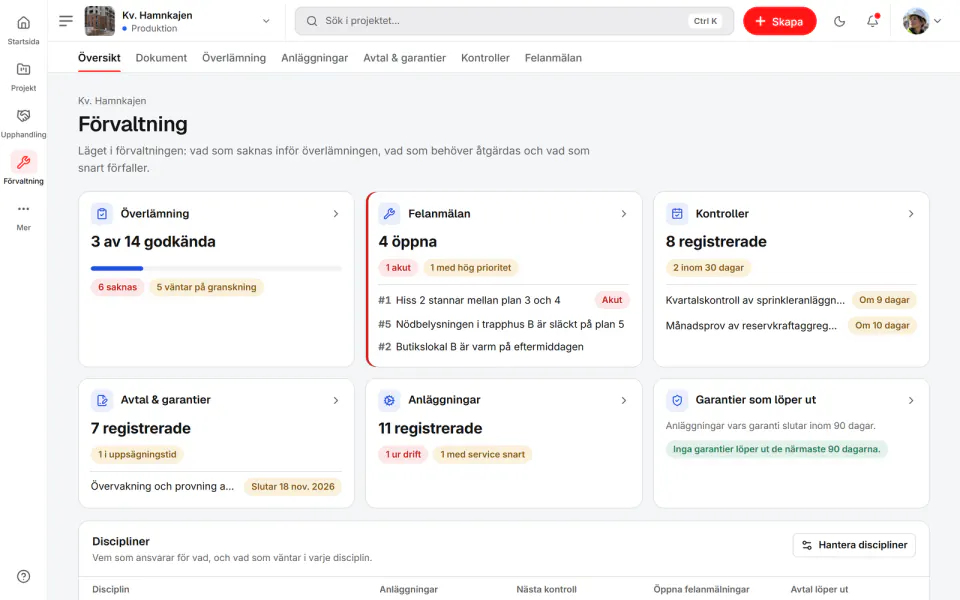Click the Avtal & garantier card document icon
Image resolution: width=960 pixels, height=600 pixels.
[102, 400]
